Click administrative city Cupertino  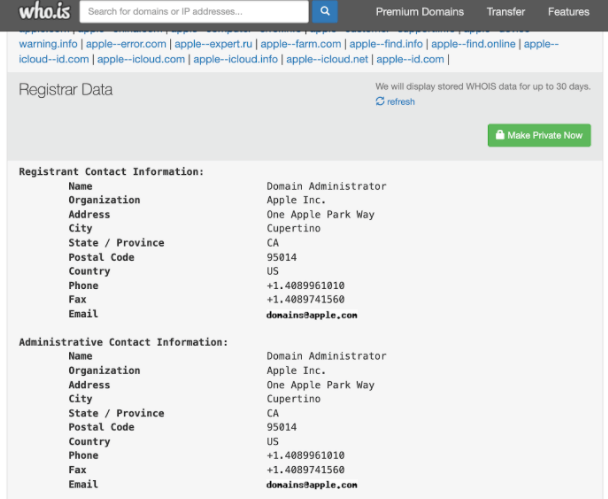294,399
